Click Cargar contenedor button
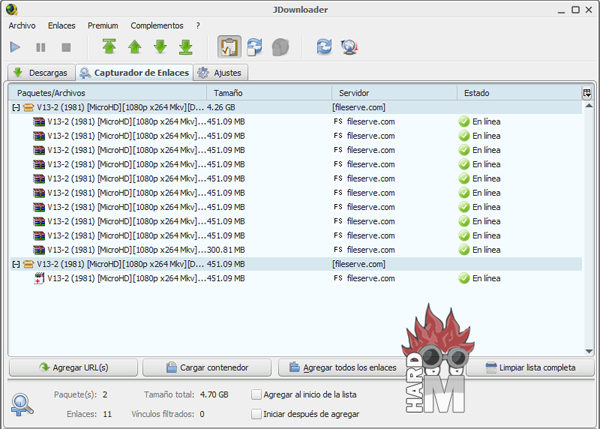 [x=207, y=368]
